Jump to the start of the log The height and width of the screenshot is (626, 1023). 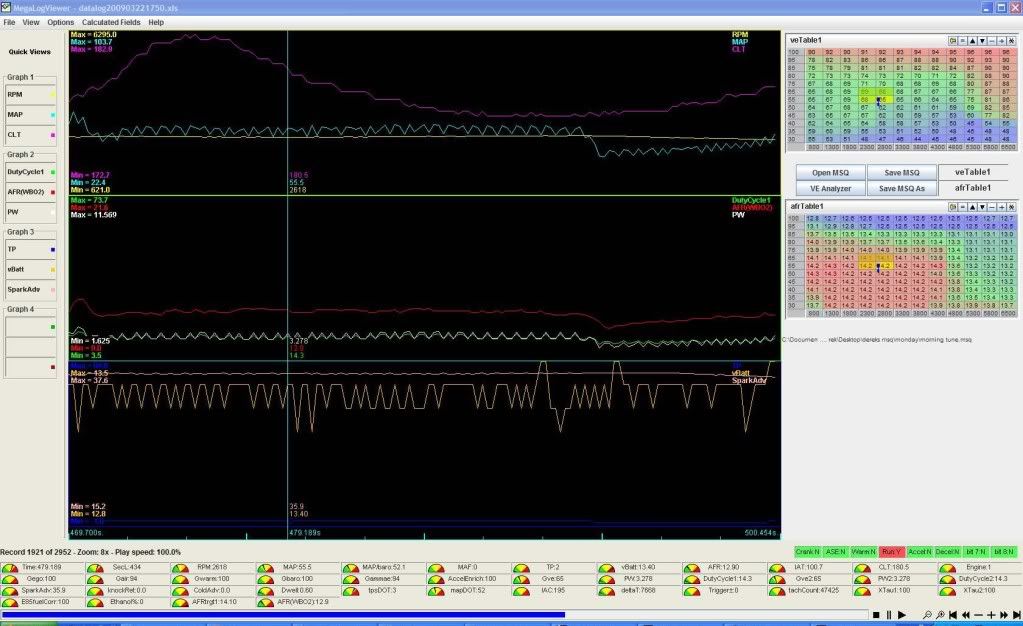(x=953, y=614)
